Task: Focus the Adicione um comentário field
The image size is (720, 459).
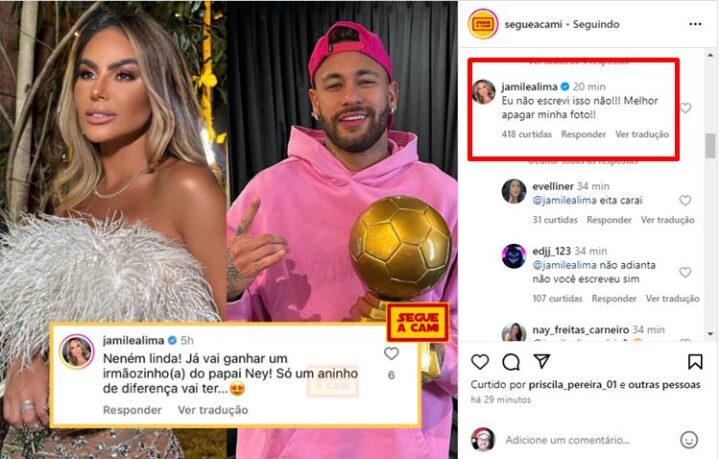Action: click(x=568, y=440)
